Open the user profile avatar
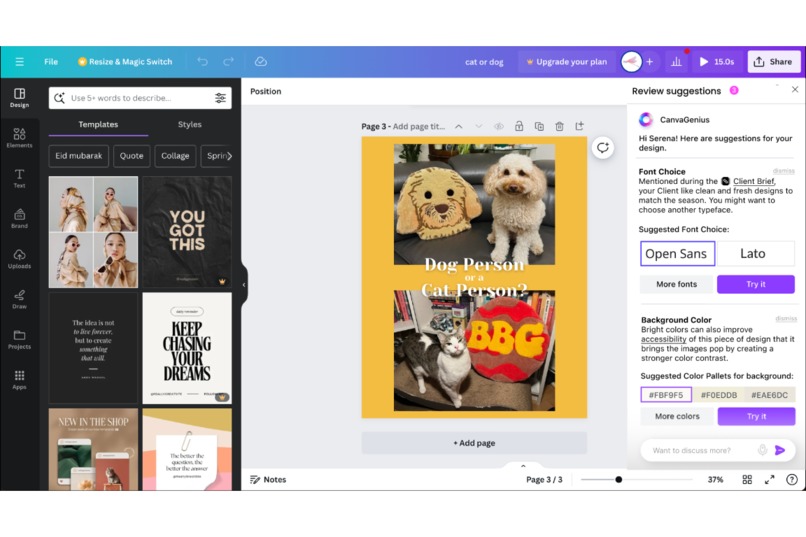The image size is (806, 537). click(631, 62)
